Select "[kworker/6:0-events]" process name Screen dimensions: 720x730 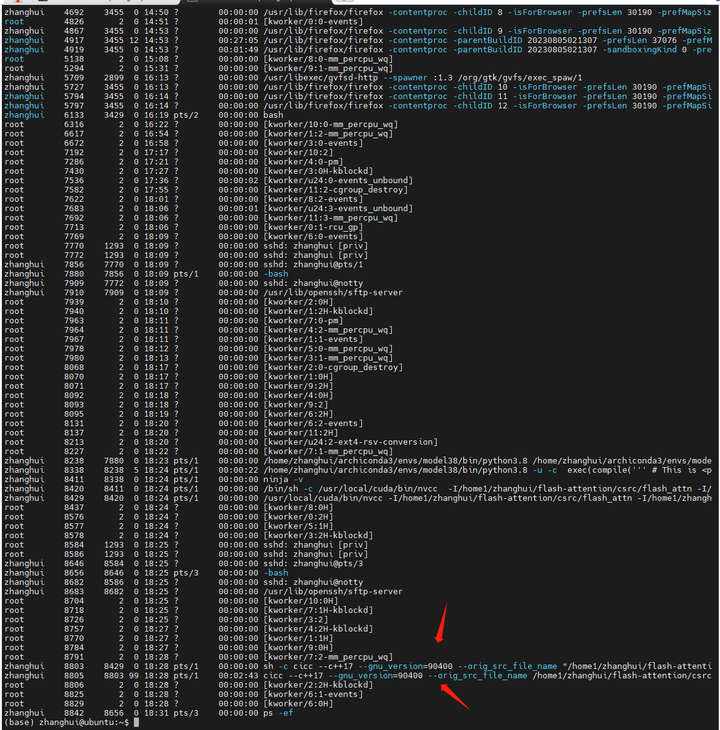tap(313, 237)
